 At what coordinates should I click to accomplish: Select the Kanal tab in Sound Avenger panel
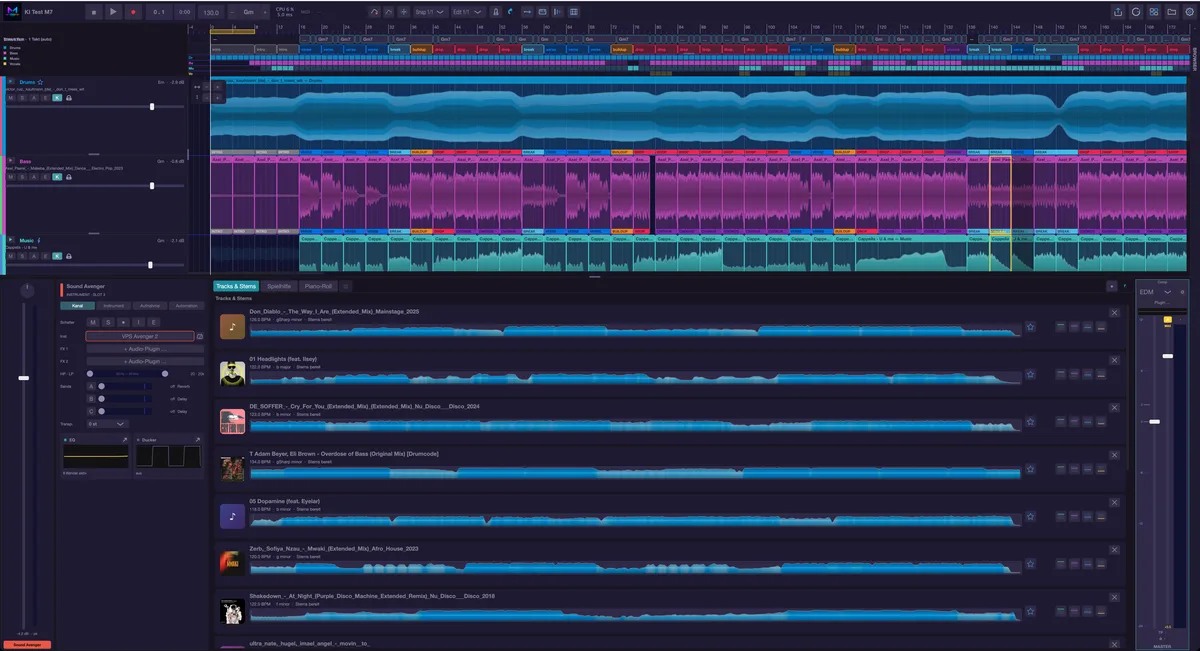(77, 305)
